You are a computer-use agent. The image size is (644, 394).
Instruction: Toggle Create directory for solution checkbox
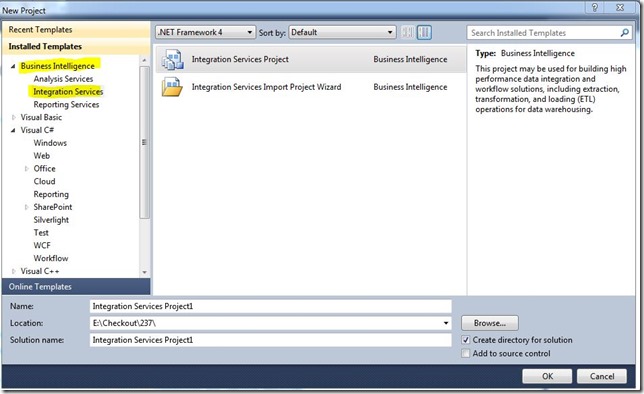coord(465,340)
